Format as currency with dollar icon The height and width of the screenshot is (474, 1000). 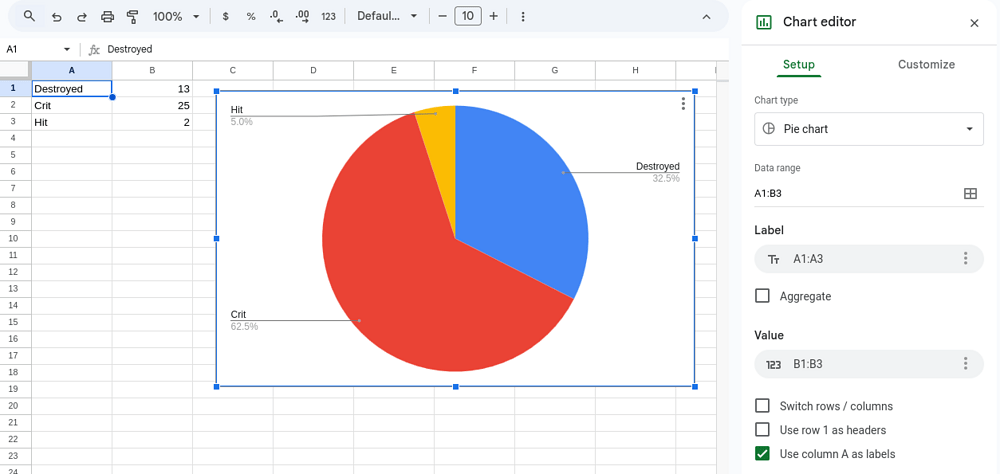click(226, 16)
